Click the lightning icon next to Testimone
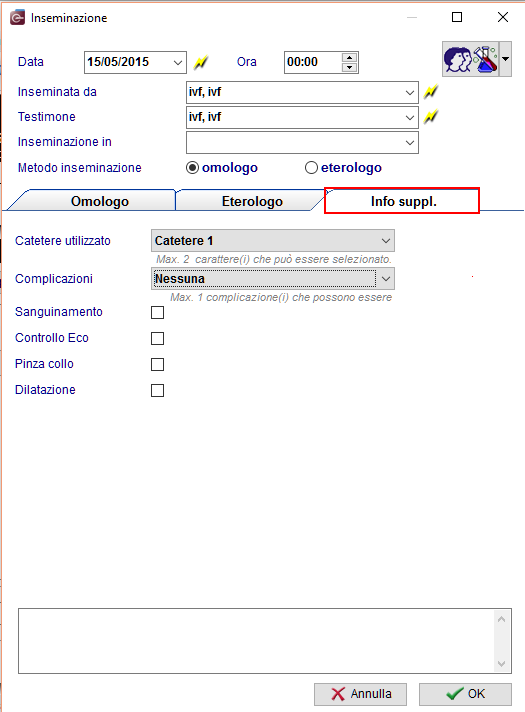The width and height of the screenshot is (525, 712). pos(431,117)
